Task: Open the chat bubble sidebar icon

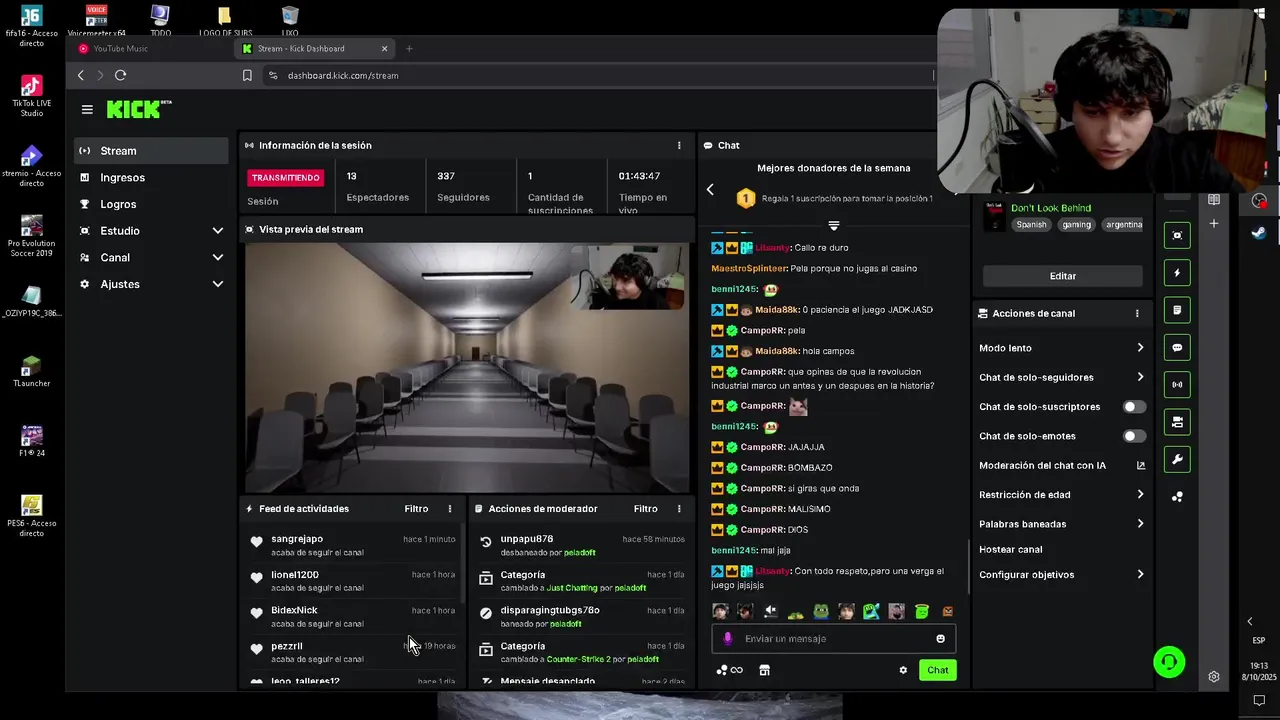Action: 1177,348
